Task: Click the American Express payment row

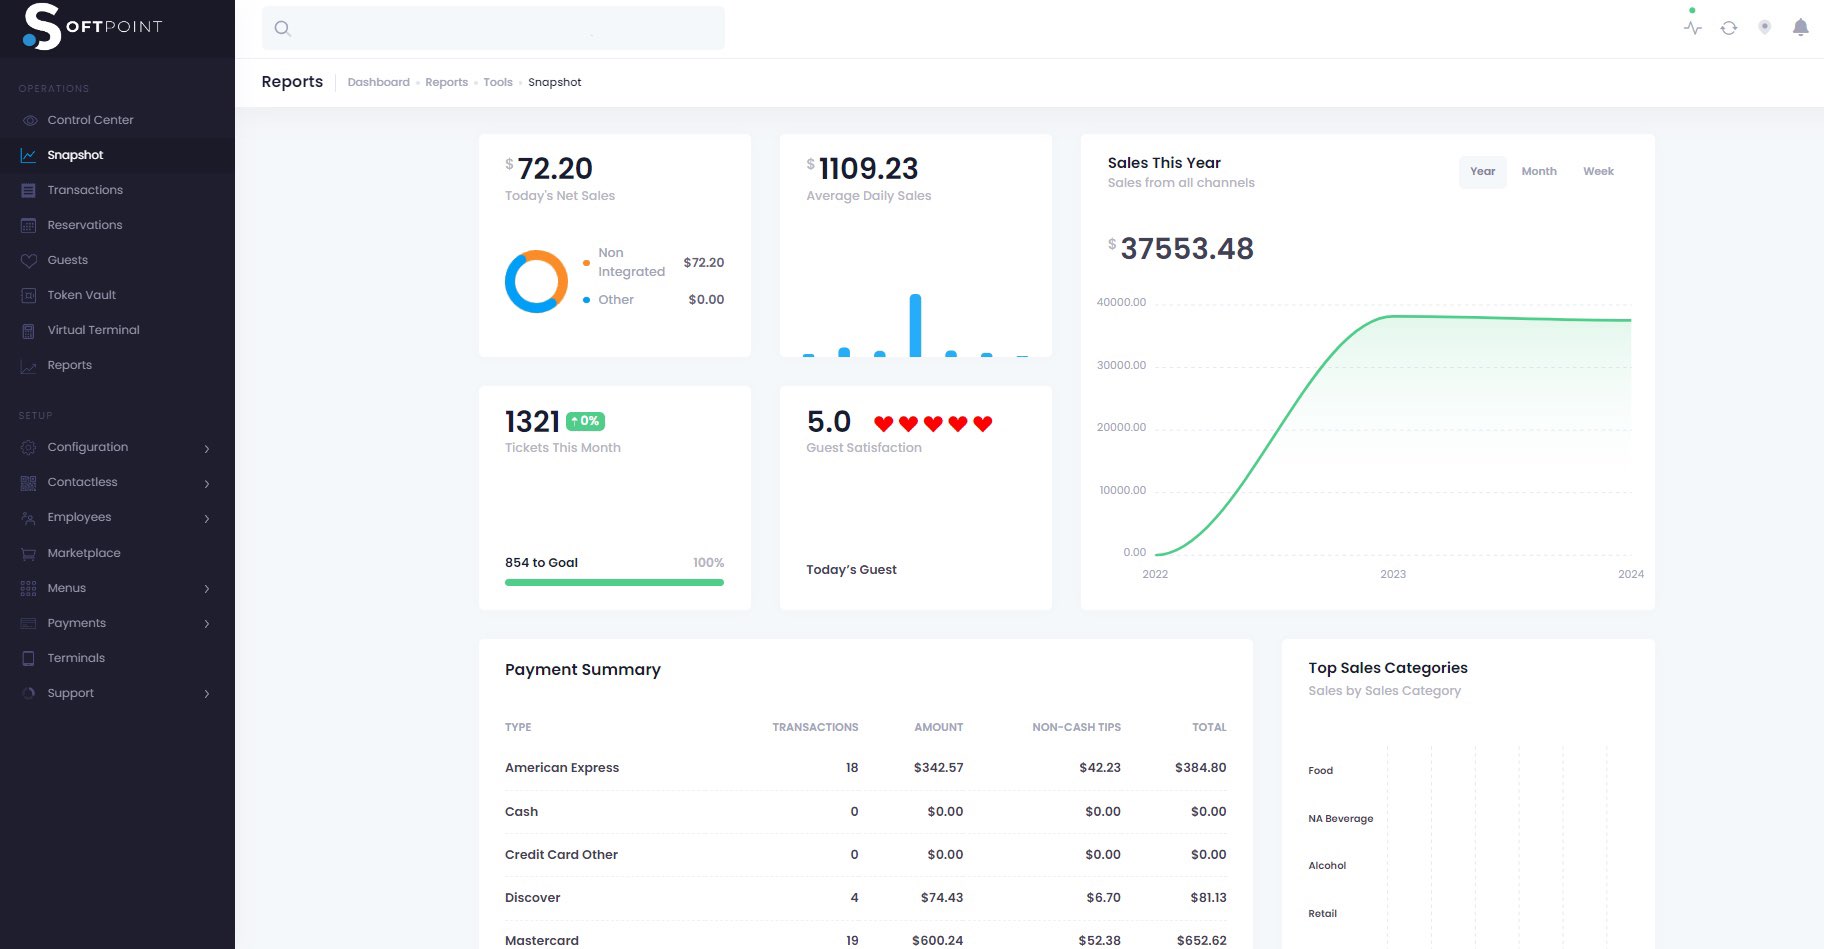Action: [x=865, y=768]
